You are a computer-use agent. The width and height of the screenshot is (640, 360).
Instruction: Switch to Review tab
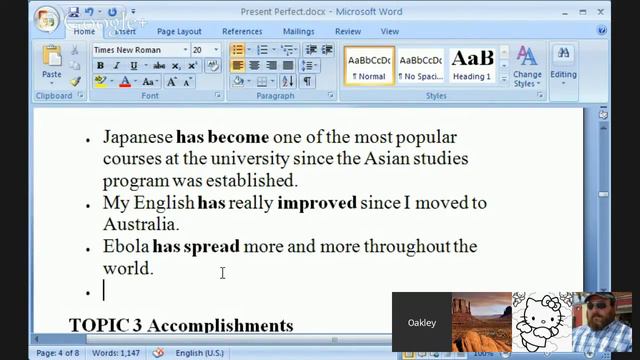tap(348, 31)
